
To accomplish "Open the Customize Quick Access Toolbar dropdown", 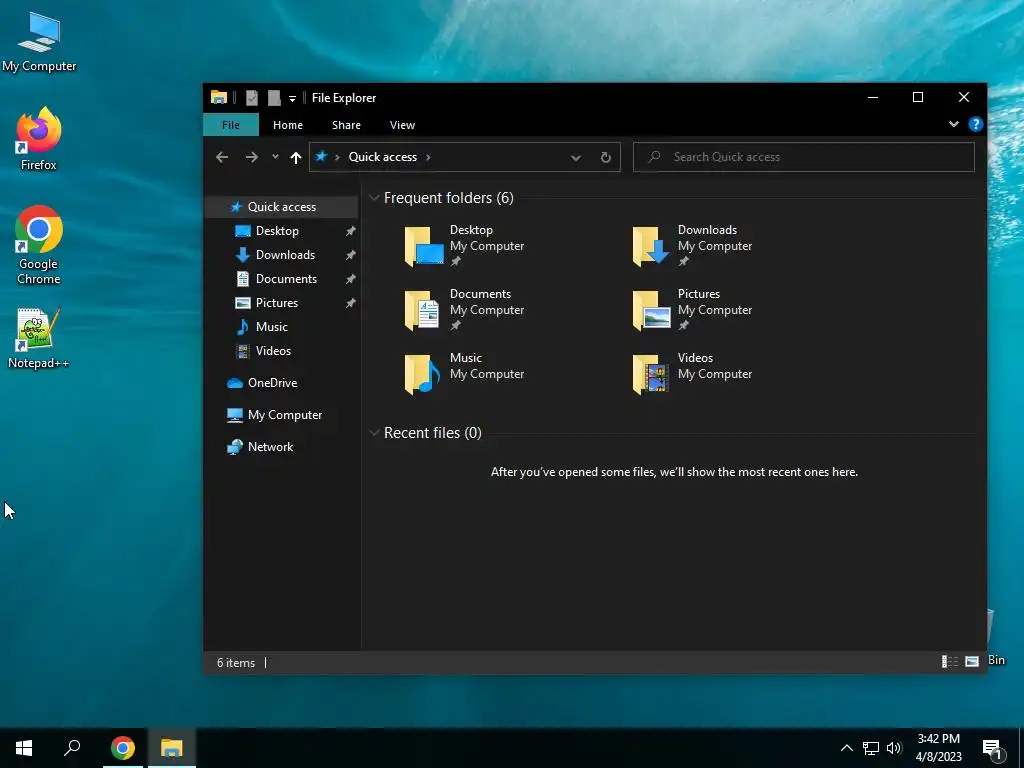I will coord(293,99).
